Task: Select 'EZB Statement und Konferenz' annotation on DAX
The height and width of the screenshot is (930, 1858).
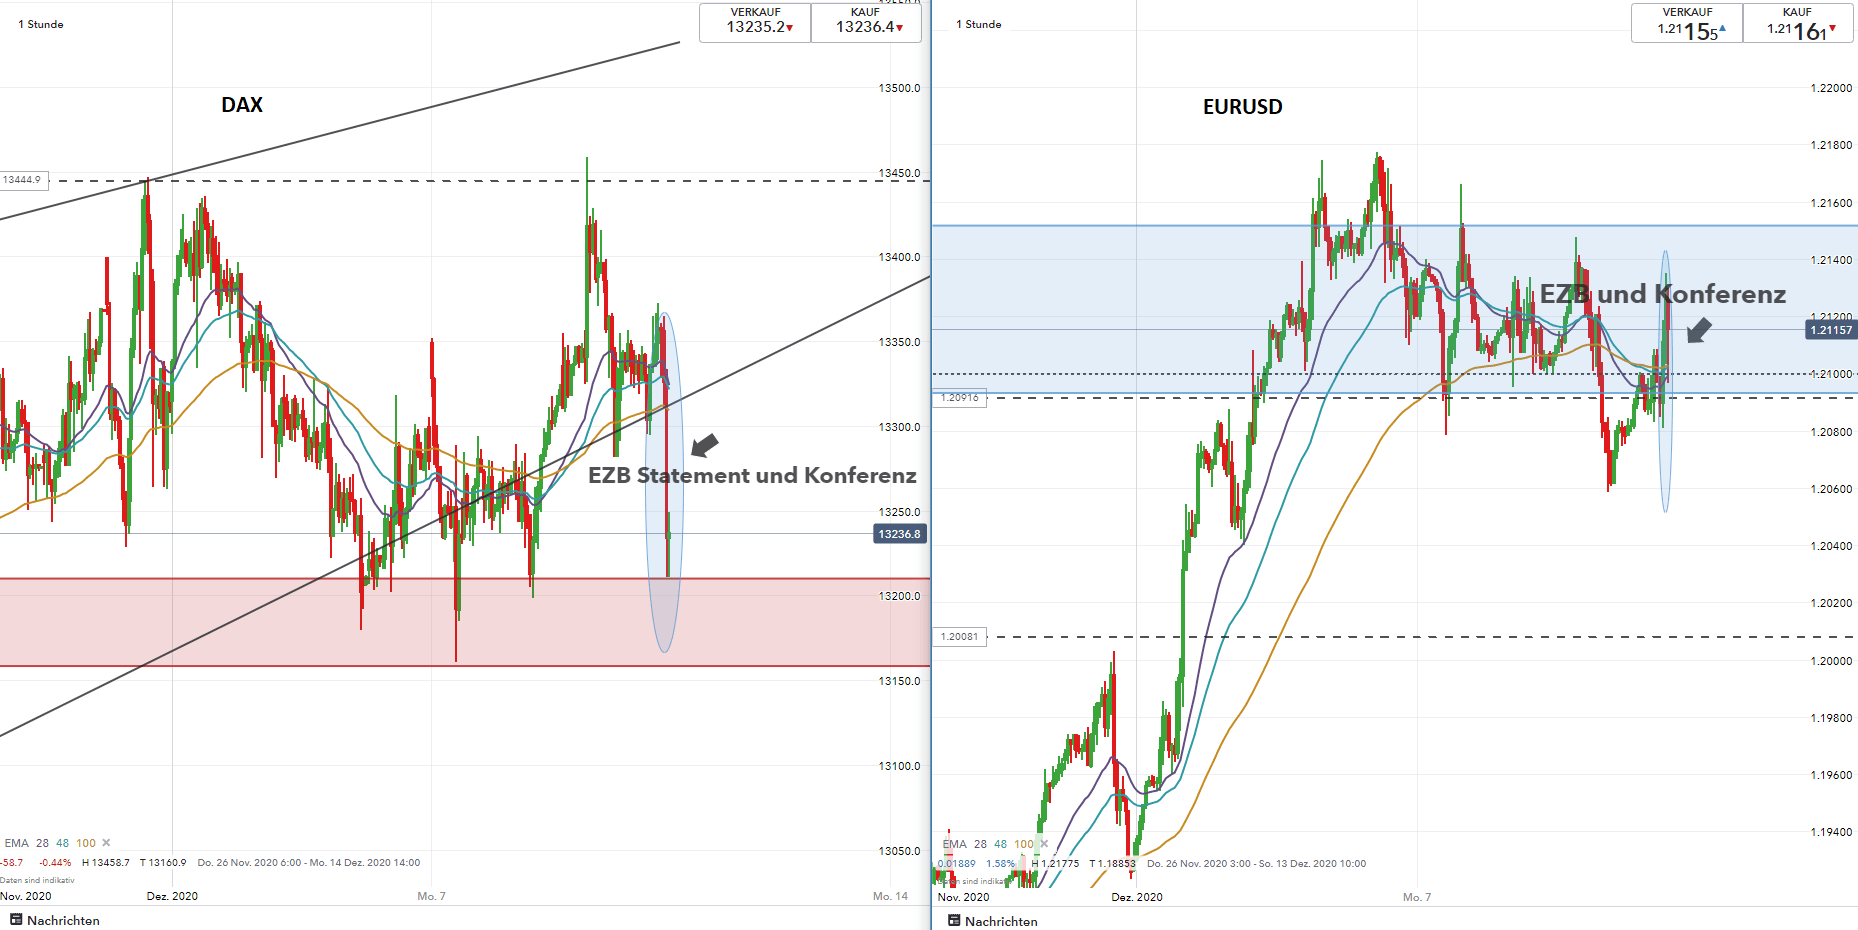Action: pyautogui.click(x=752, y=475)
